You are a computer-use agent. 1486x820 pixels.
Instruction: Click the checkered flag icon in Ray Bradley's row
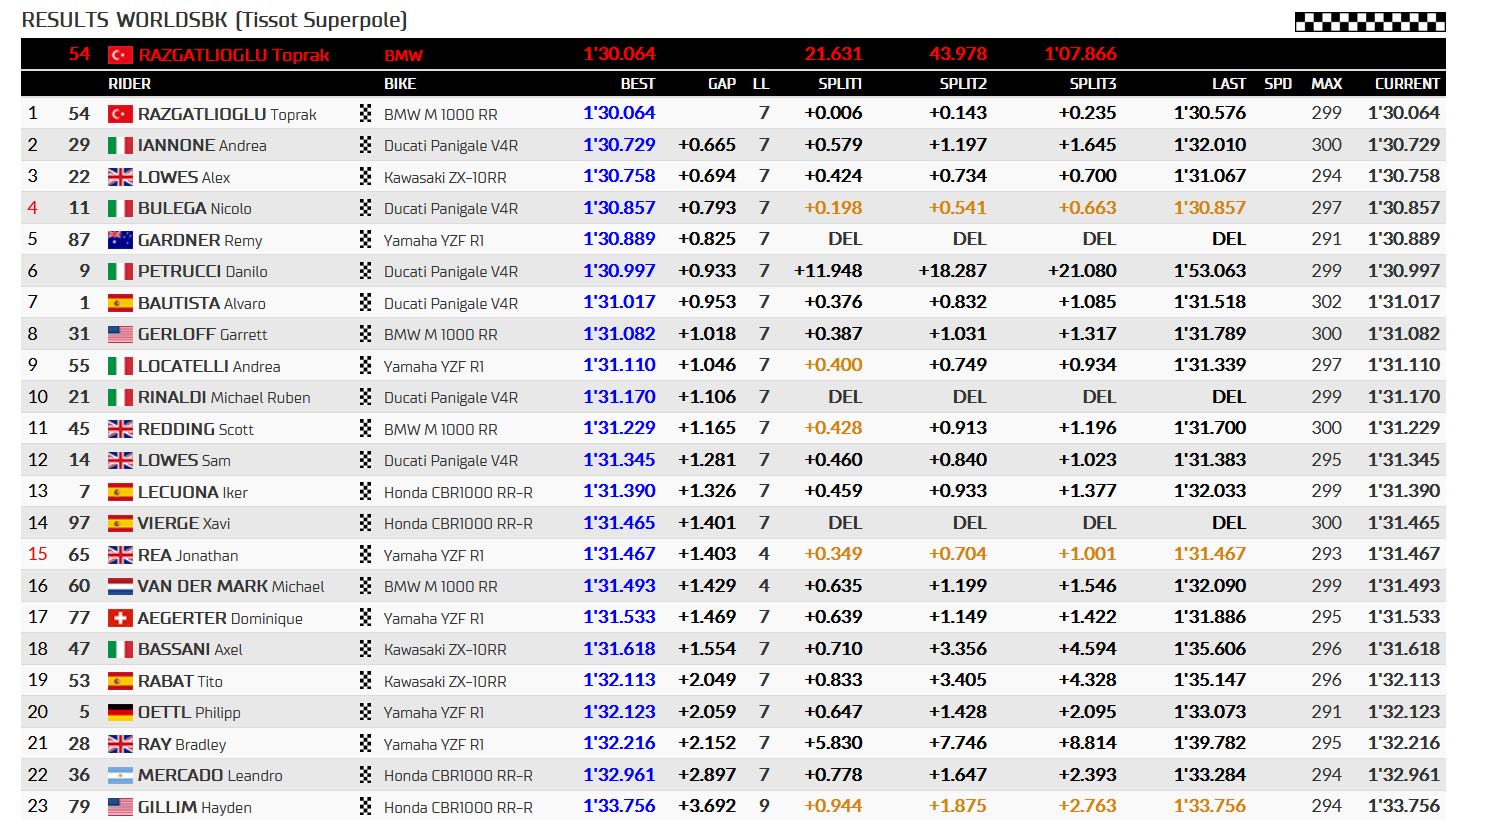click(x=365, y=744)
